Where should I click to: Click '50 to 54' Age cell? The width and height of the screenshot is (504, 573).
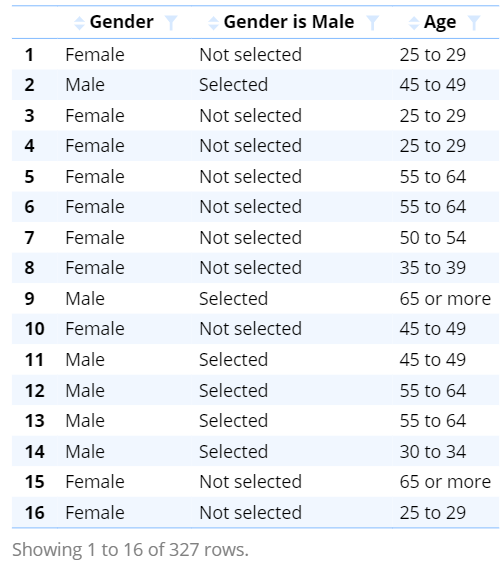pyautogui.click(x=433, y=238)
